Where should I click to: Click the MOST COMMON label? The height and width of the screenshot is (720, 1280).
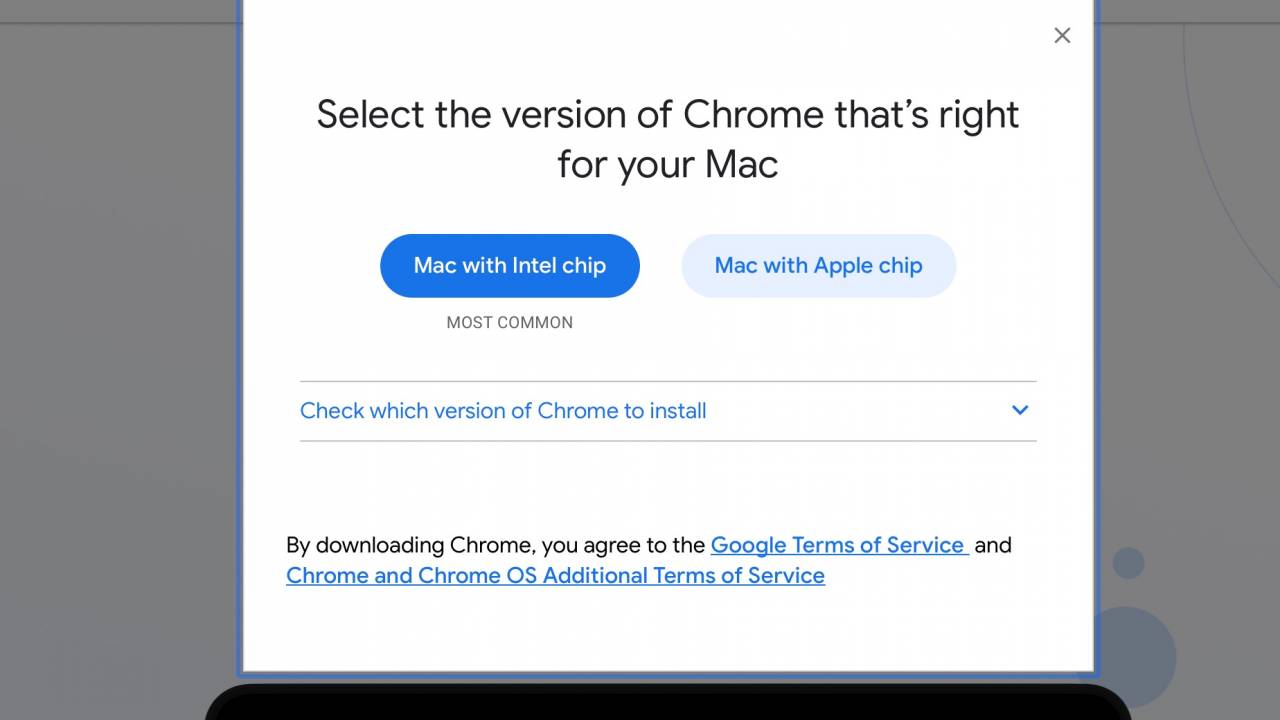coord(509,322)
